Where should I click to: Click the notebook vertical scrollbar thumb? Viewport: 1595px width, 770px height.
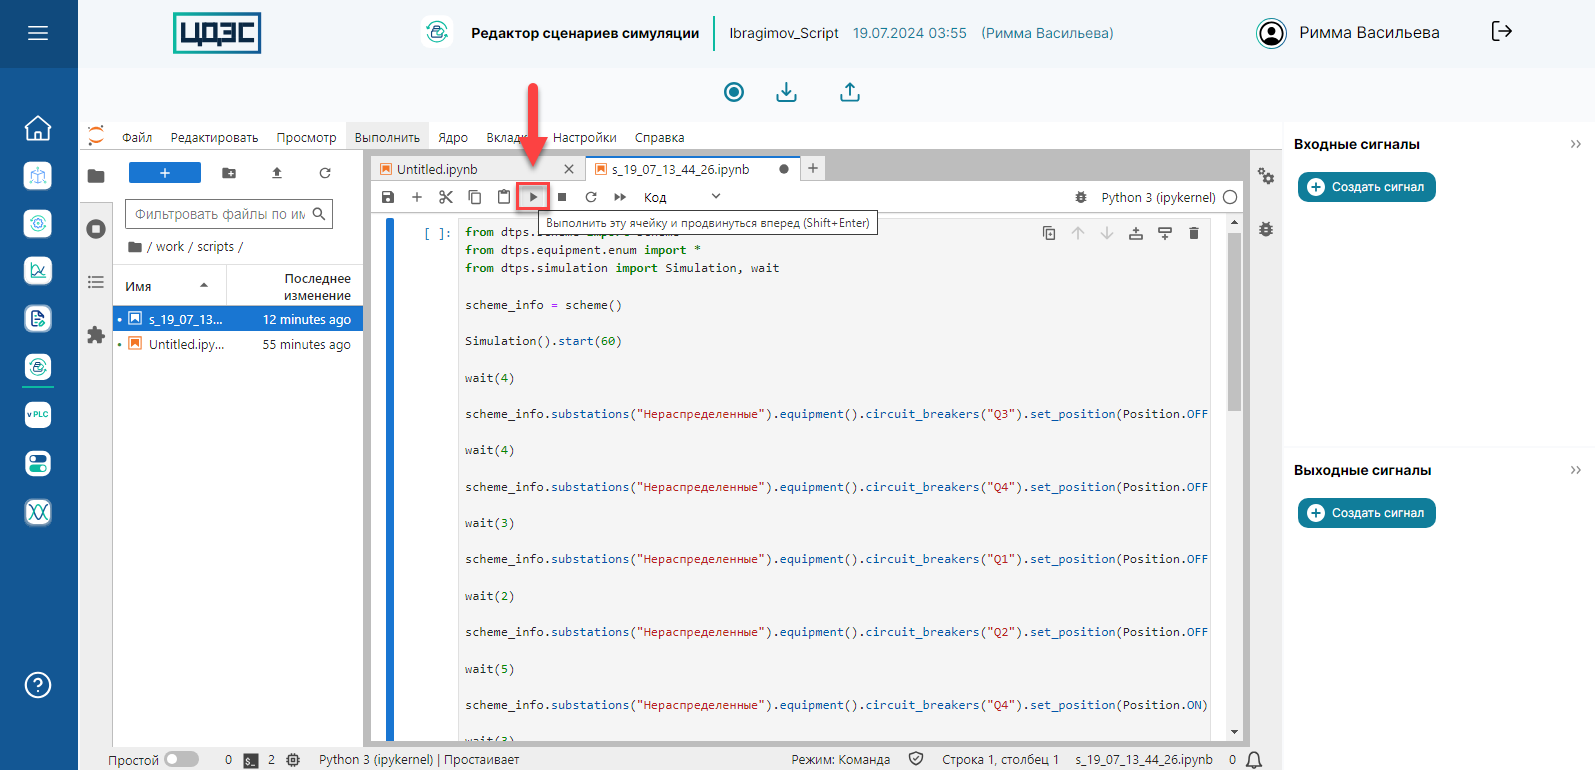point(1234,320)
